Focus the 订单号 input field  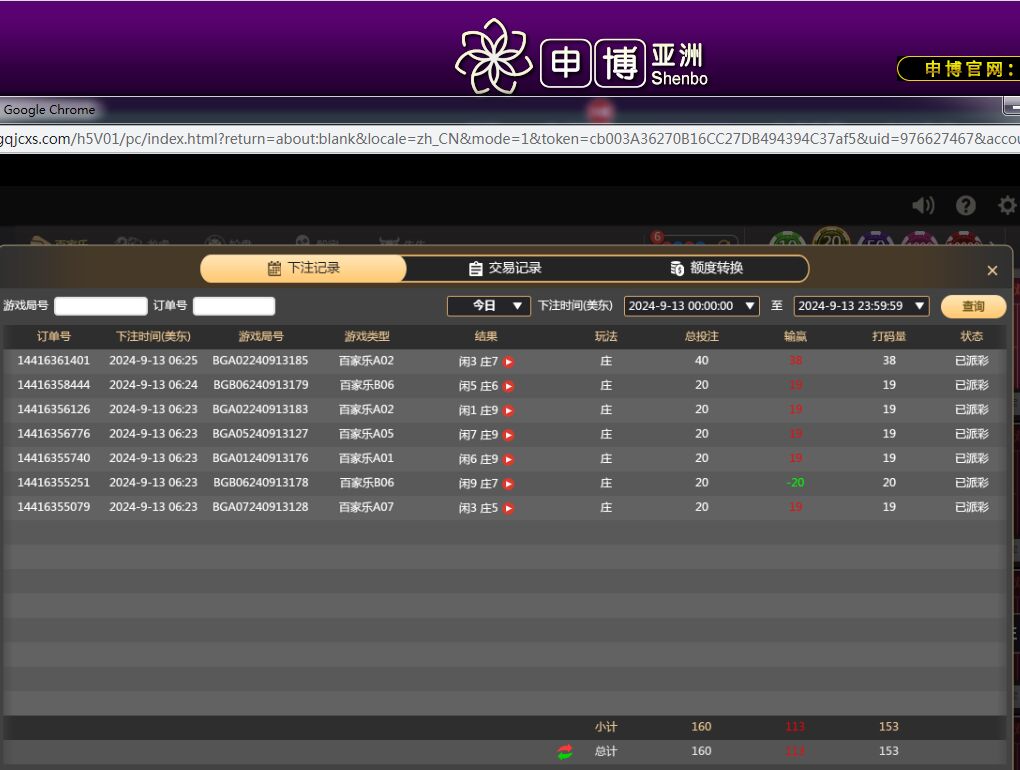(x=233, y=306)
